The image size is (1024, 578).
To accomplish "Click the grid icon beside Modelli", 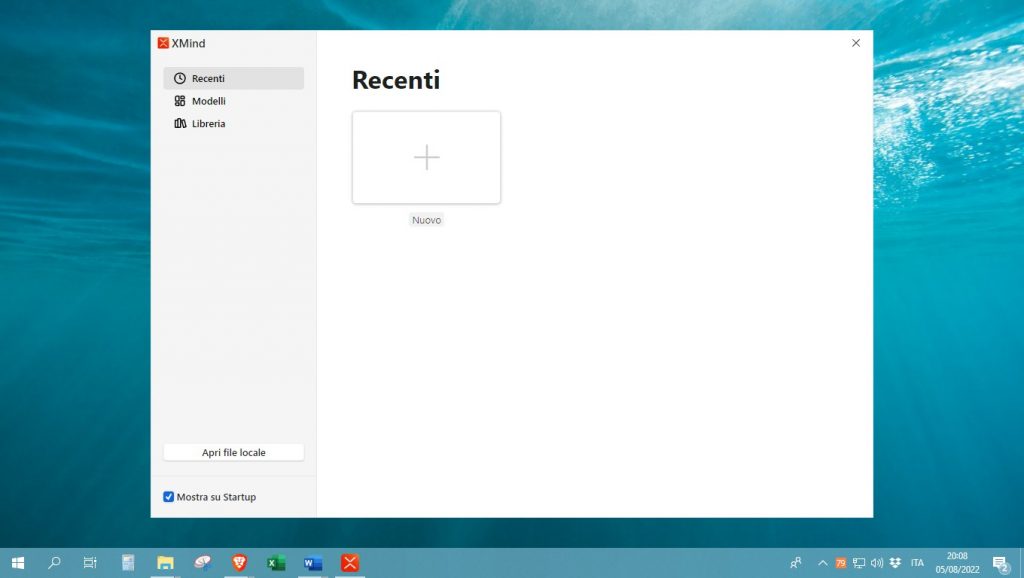I will tap(180, 101).
